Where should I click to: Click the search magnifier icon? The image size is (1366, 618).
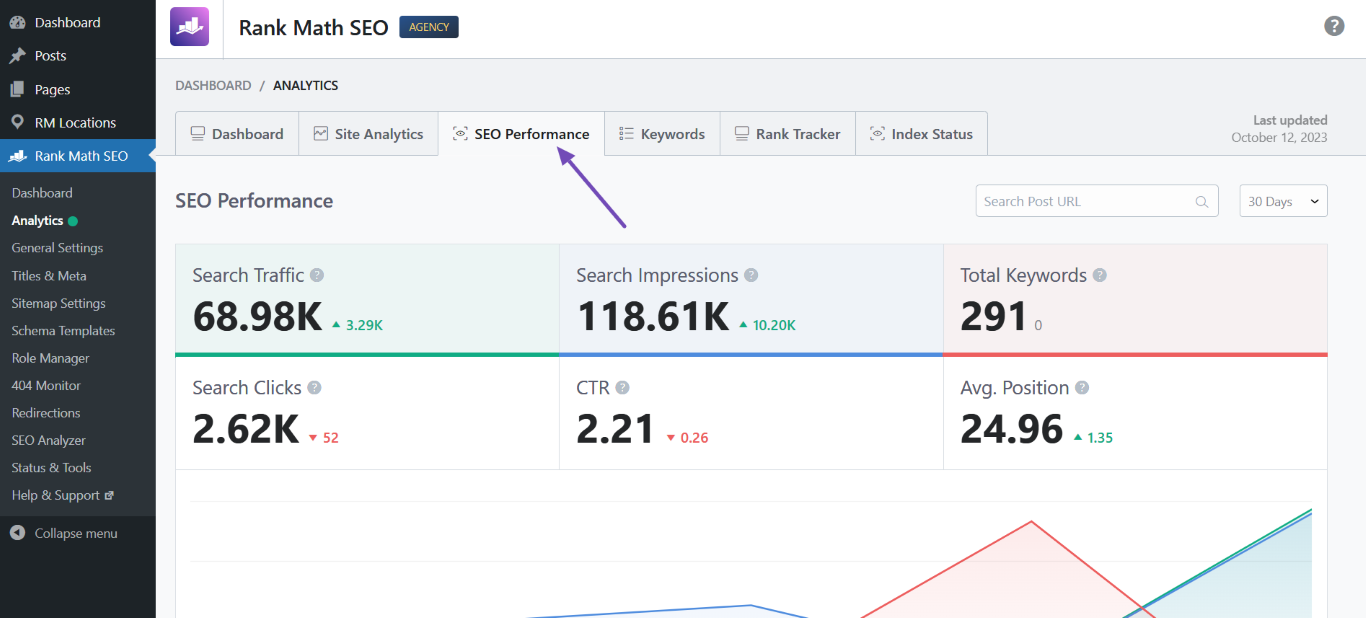1202,202
